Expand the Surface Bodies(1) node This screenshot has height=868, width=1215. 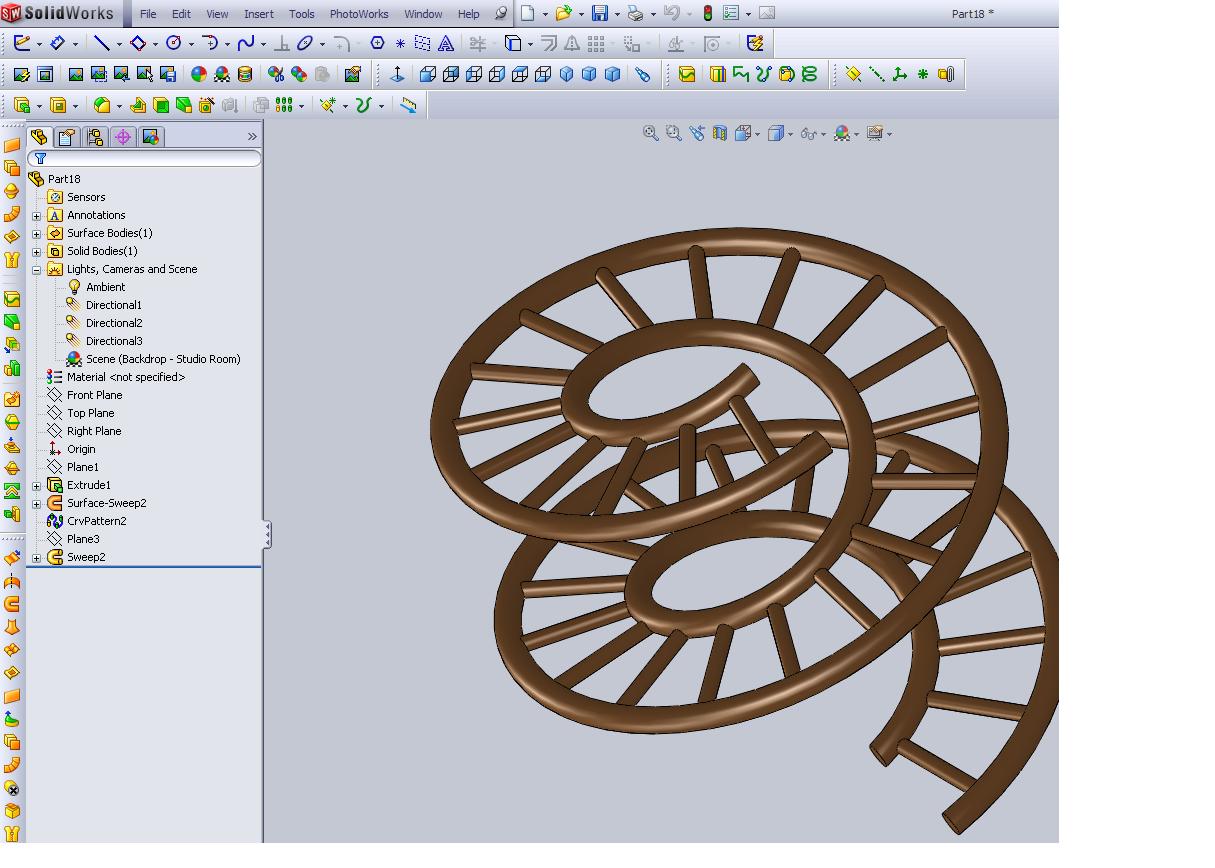[x=37, y=233]
